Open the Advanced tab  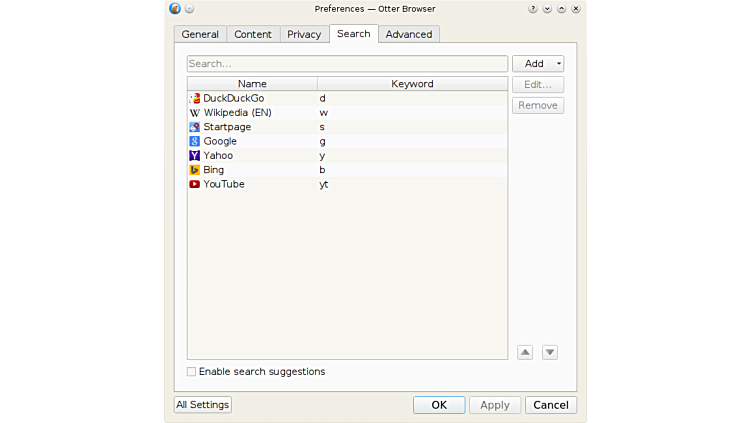[x=409, y=34]
